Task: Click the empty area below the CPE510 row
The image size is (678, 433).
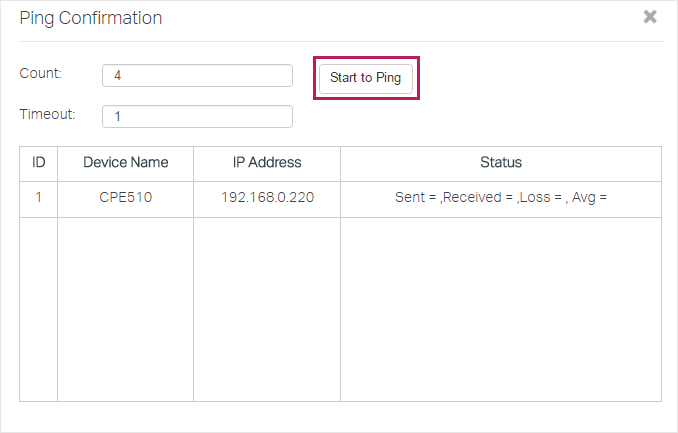Action: (125, 309)
